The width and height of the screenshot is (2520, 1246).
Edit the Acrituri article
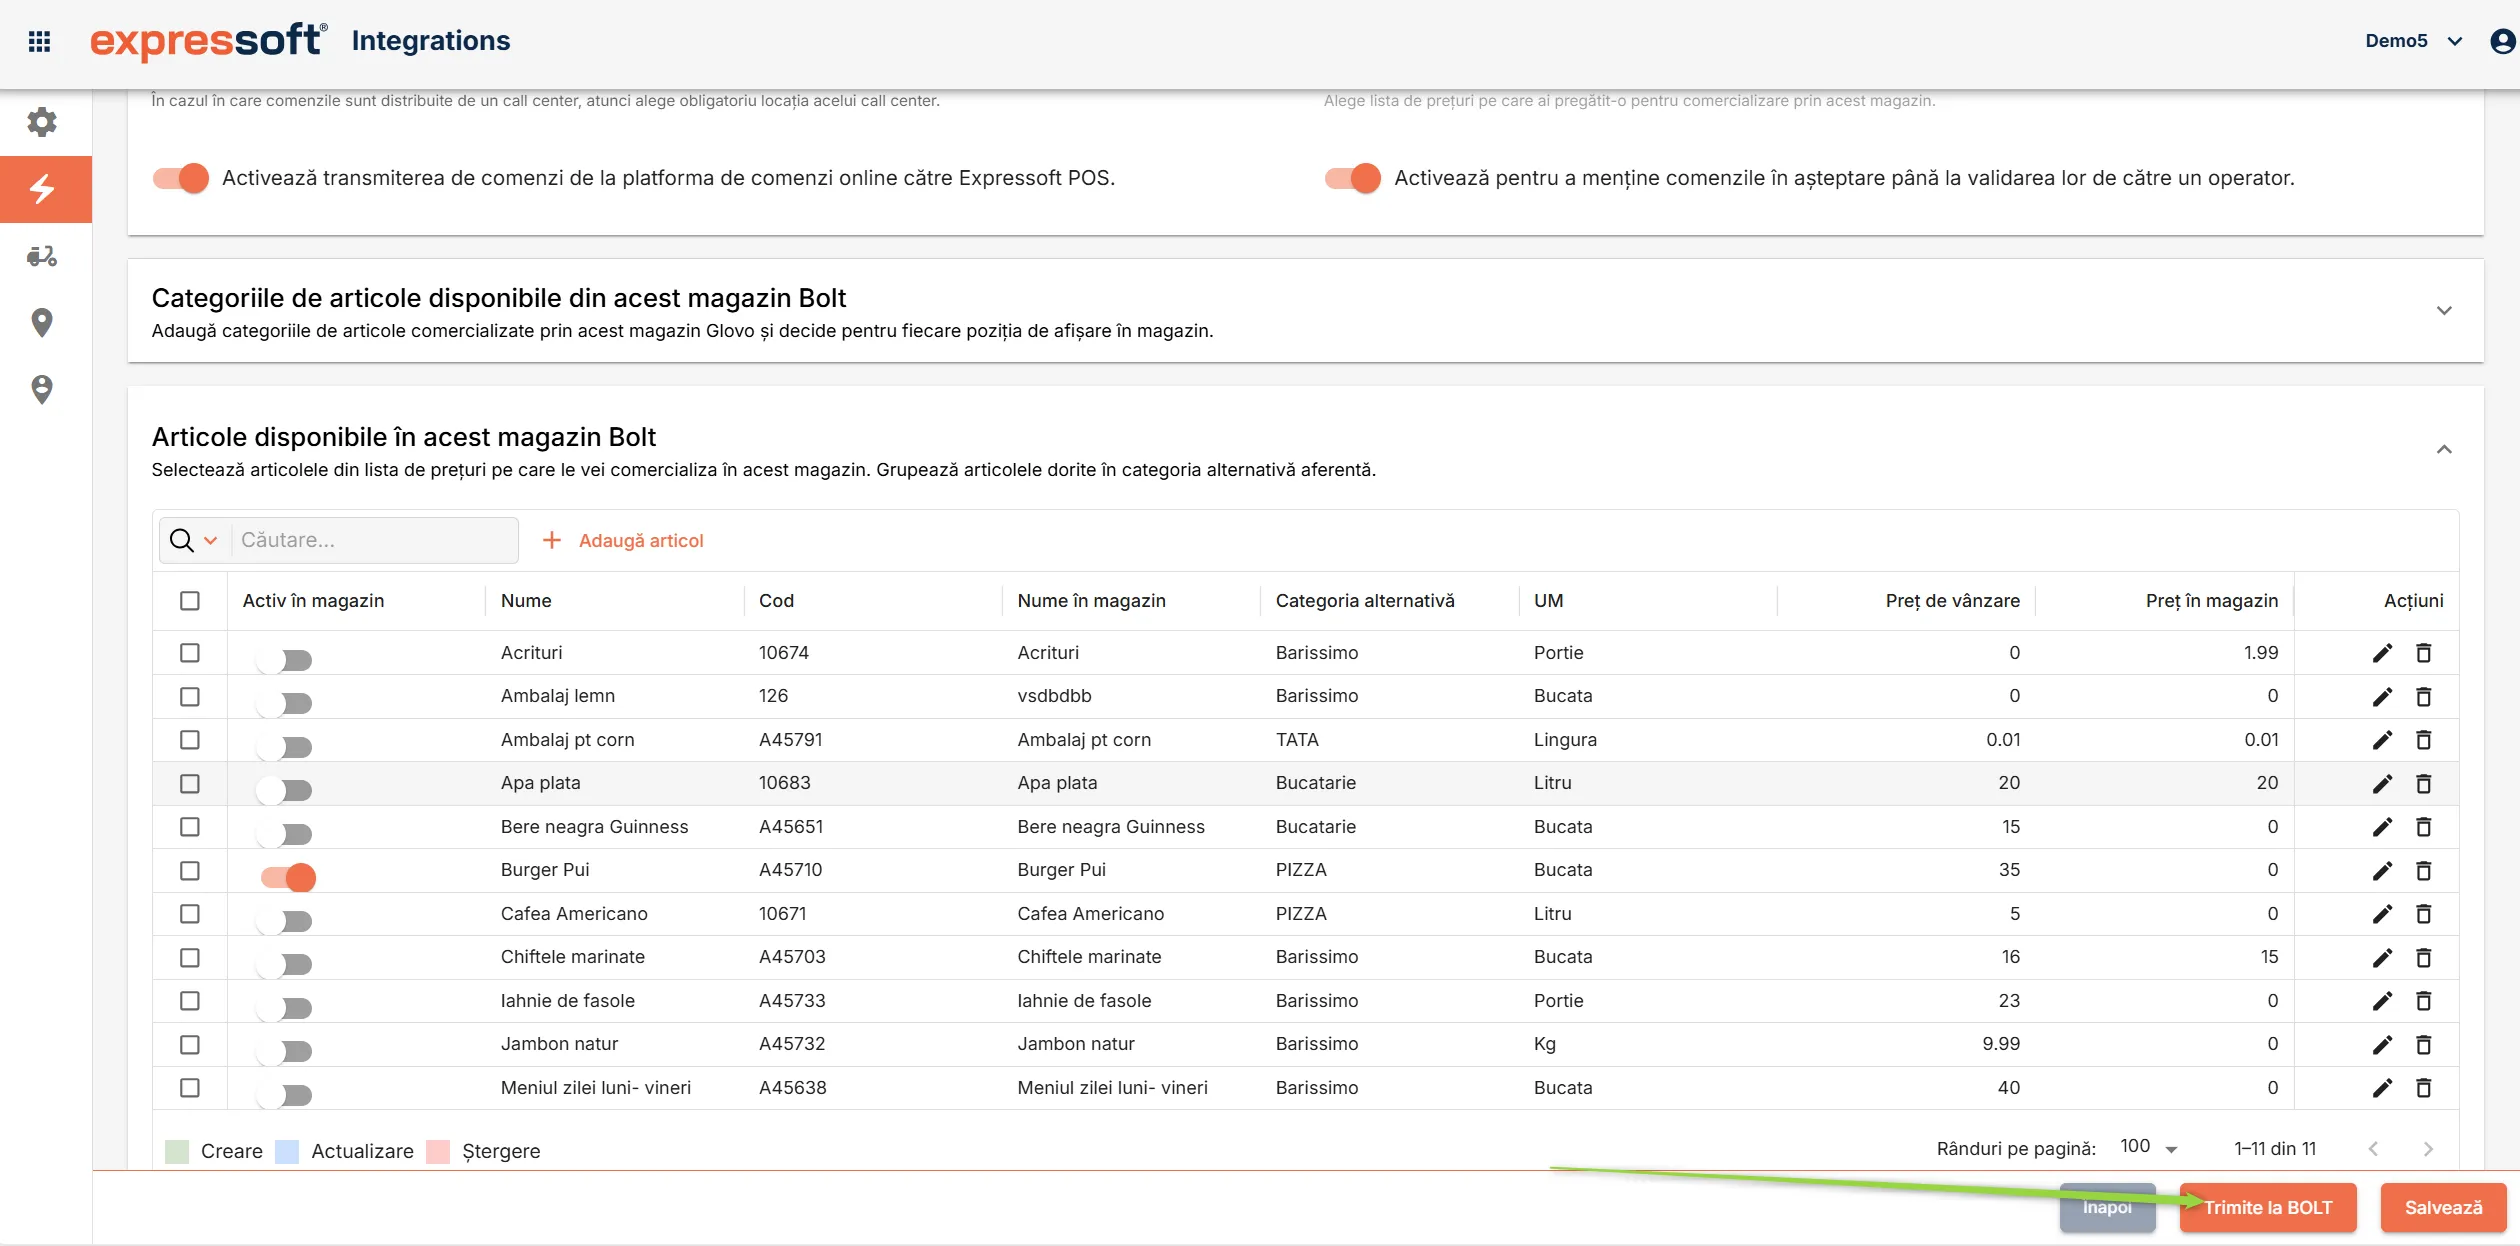(x=2383, y=653)
